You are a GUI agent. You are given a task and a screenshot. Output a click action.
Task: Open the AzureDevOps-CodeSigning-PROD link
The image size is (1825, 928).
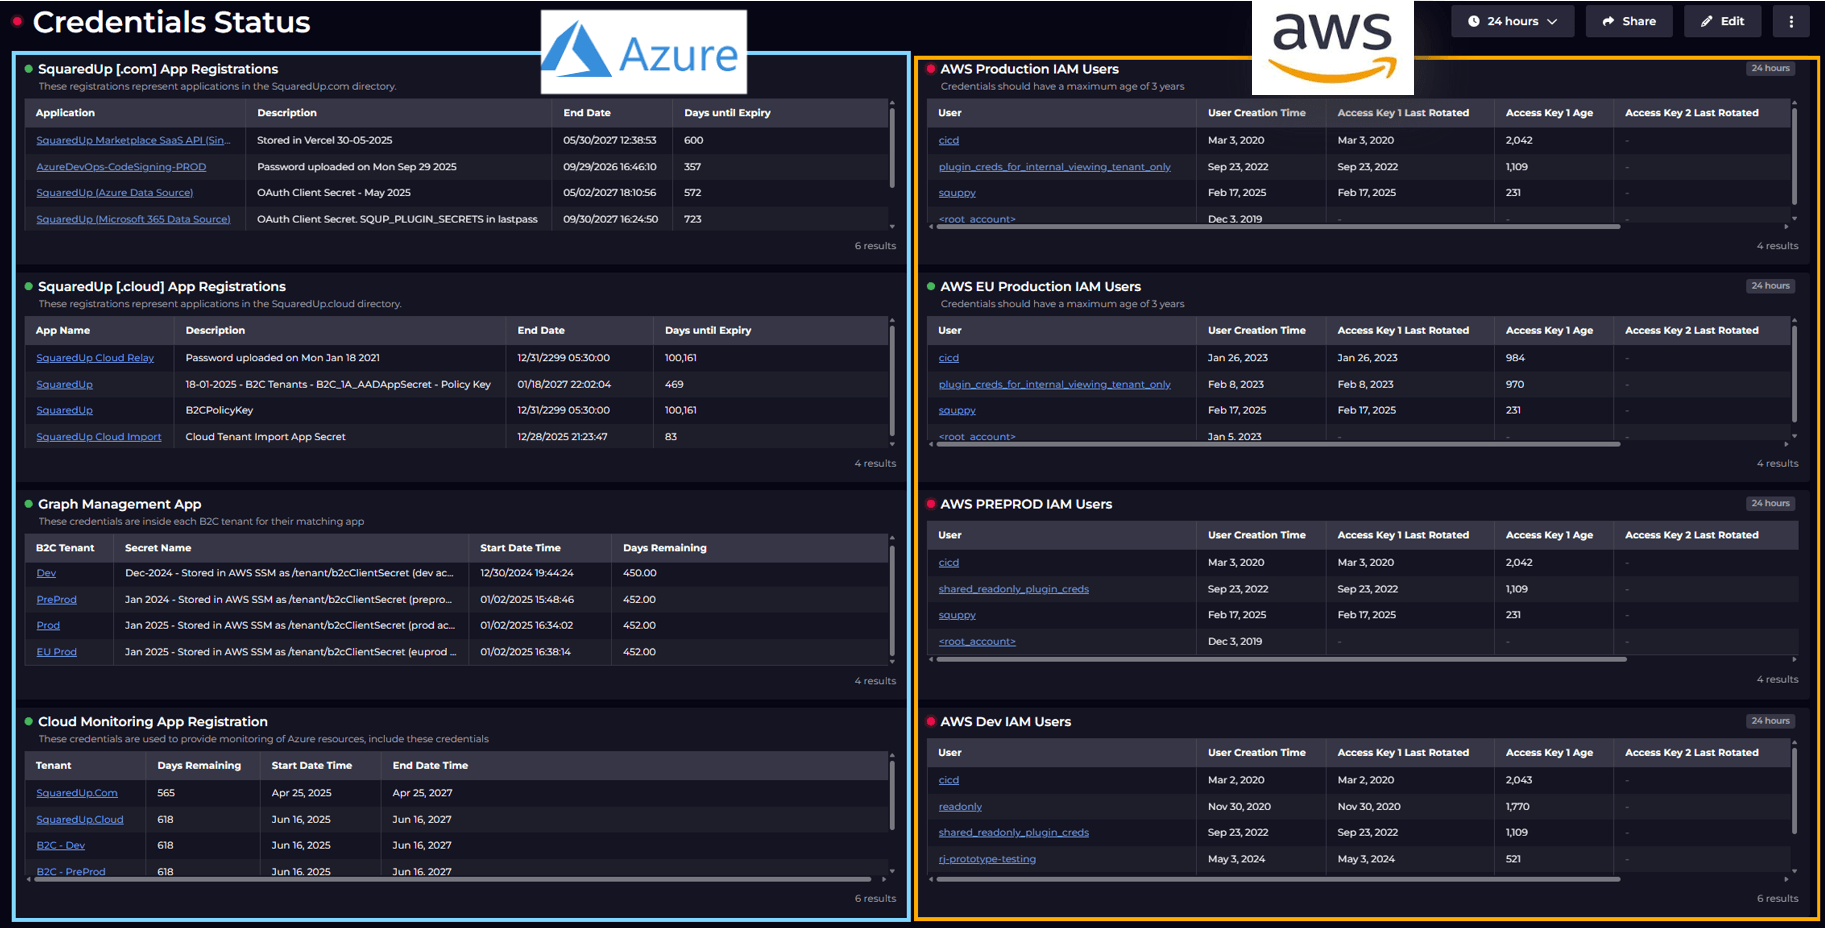(x=121, y=167)
